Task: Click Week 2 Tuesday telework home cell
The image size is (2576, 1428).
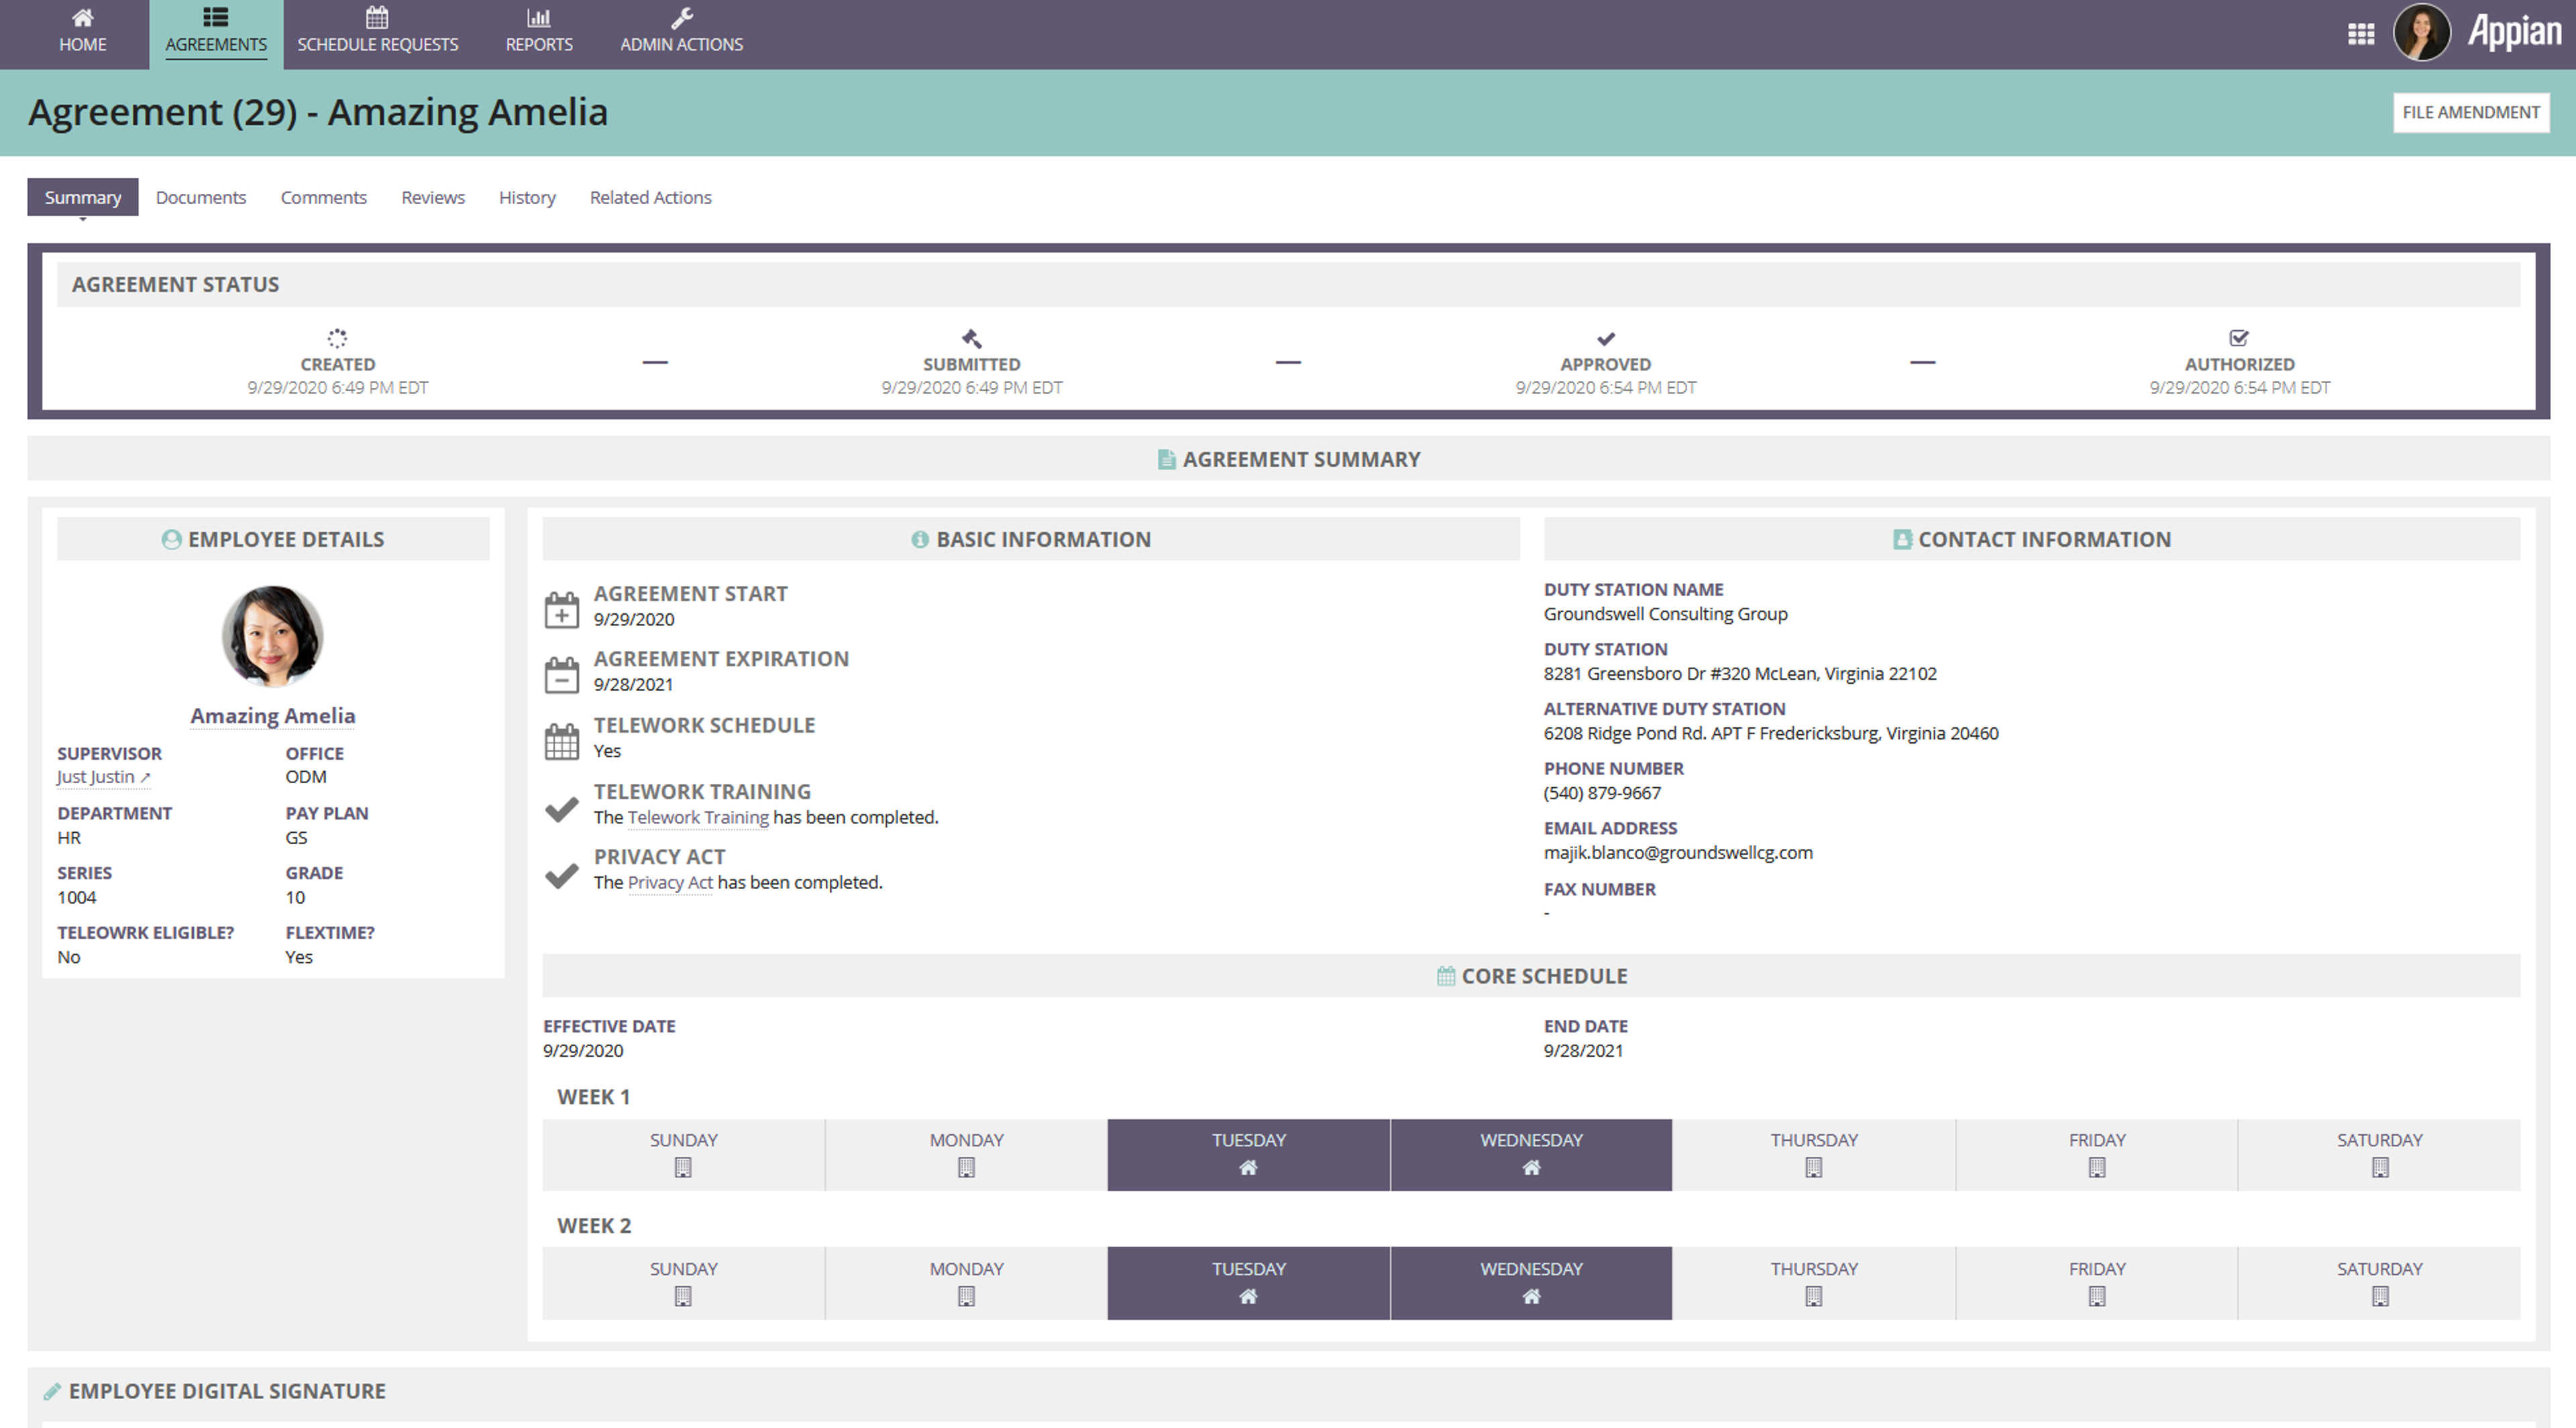Action: point(1248,1283)
